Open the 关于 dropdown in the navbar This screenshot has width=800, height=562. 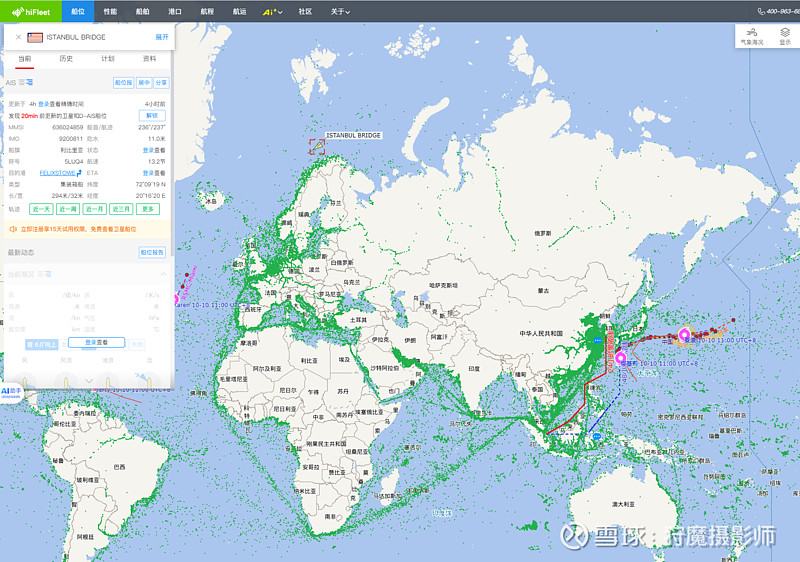[340, 11]
